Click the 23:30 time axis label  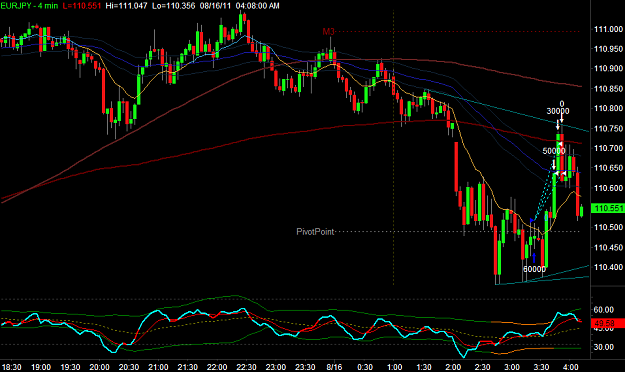(305, 367)
